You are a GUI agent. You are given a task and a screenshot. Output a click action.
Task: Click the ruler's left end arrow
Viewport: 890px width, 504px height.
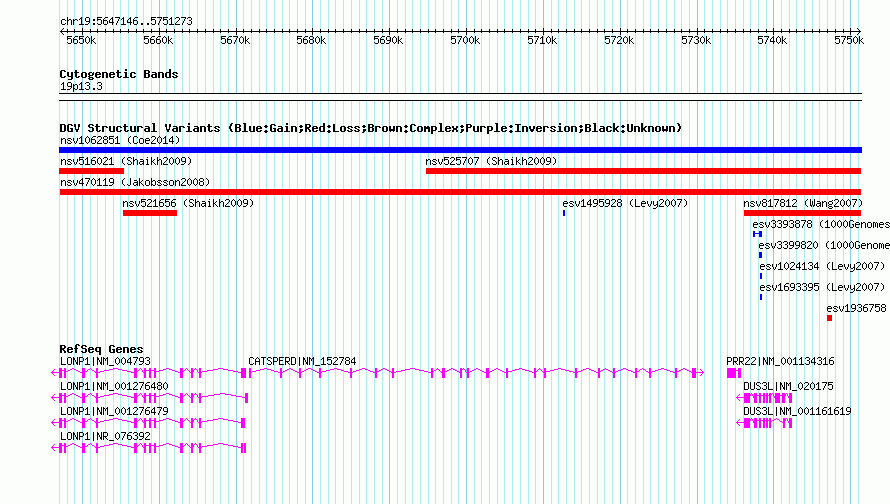(61, 31)
